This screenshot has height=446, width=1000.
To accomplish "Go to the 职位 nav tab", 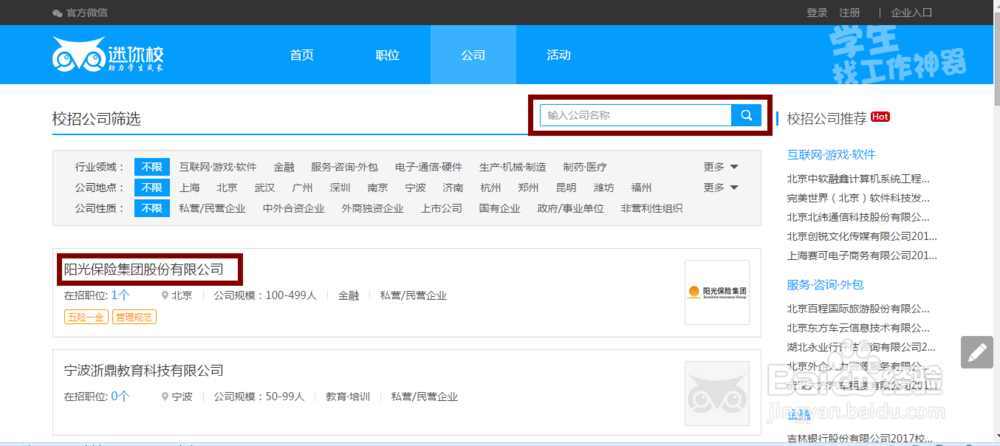I will click(x=387, y=55).
